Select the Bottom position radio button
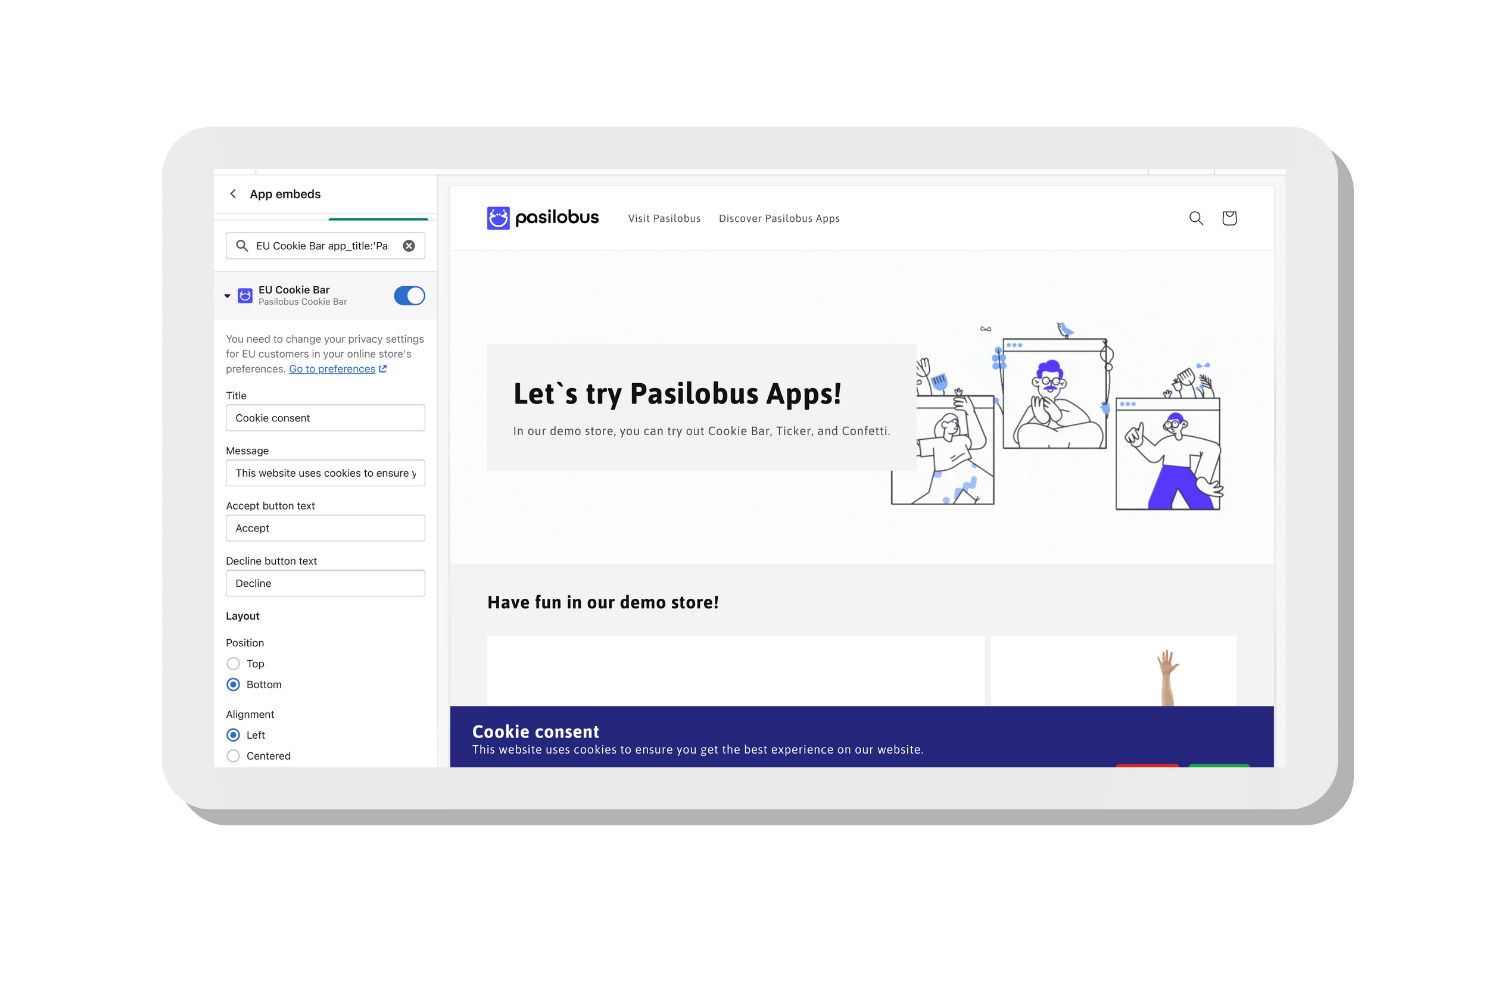Screen dimensions: 1500x1000 [x=233, y=685]
